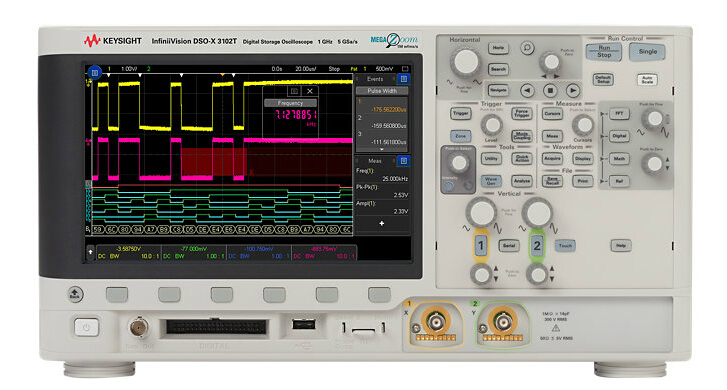Click the navigate backward arrow button
The width and height of the screenshot is (727, 390).
[x=527, y=90]
